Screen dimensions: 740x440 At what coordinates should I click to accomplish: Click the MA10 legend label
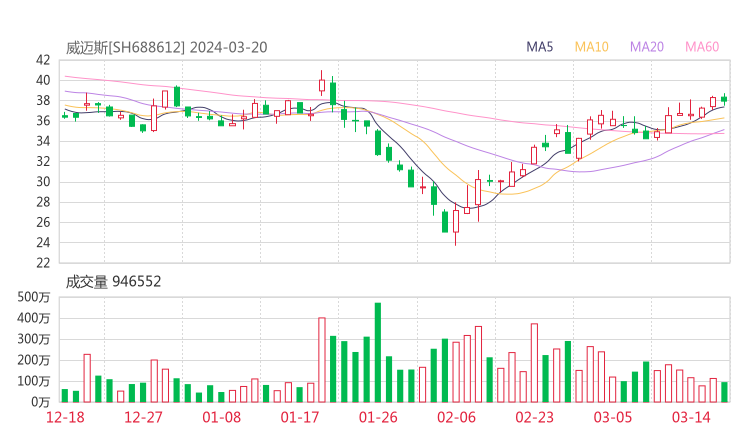(591, 47)
